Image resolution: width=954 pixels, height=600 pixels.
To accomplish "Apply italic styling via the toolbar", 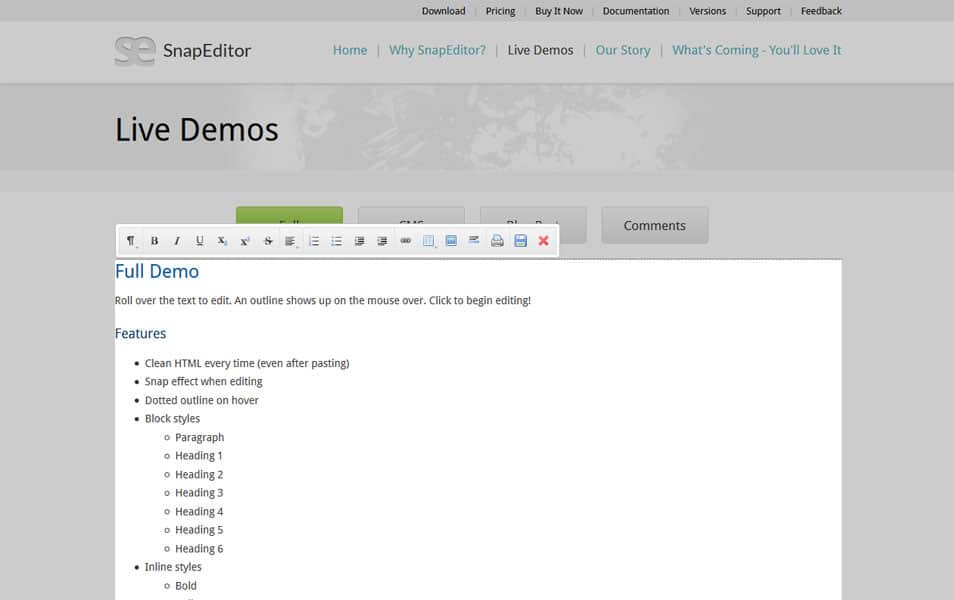I will [x=176, y=240].
